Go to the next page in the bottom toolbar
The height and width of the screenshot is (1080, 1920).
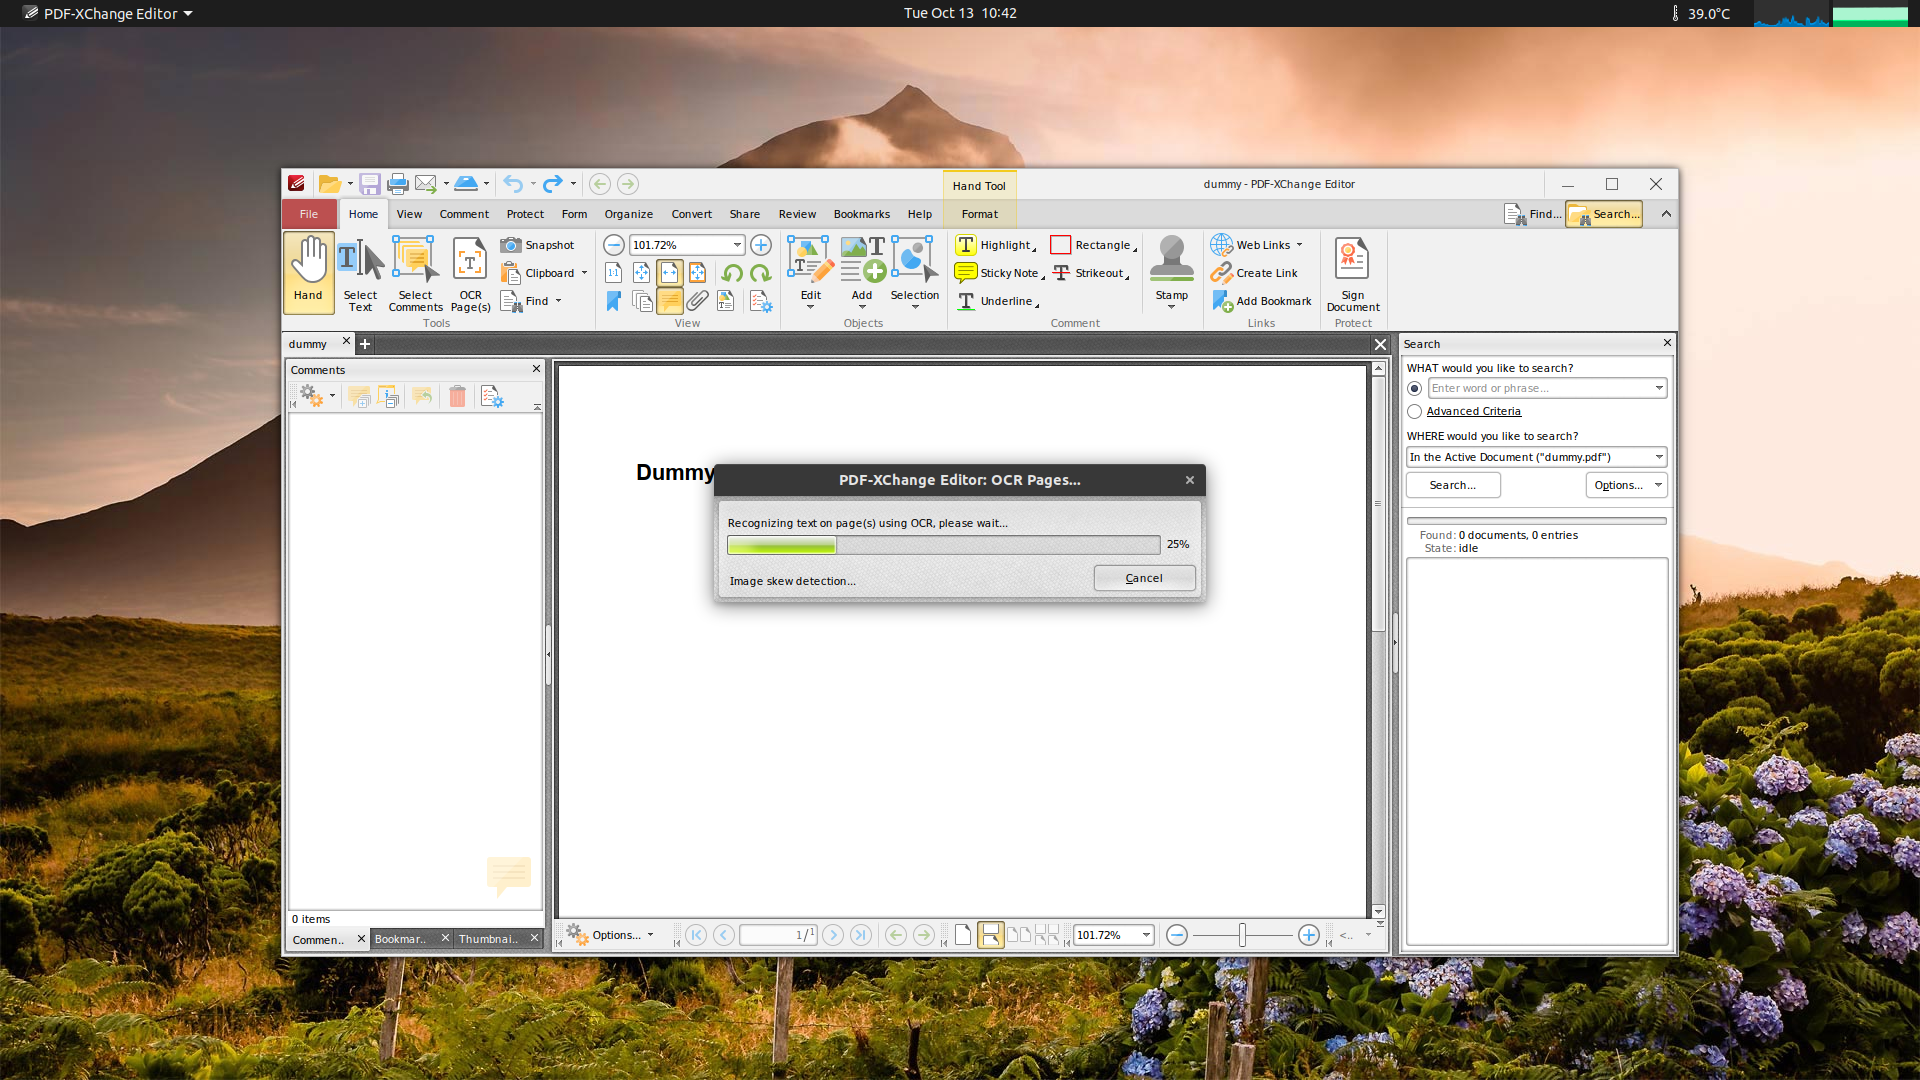coord(832,935)
